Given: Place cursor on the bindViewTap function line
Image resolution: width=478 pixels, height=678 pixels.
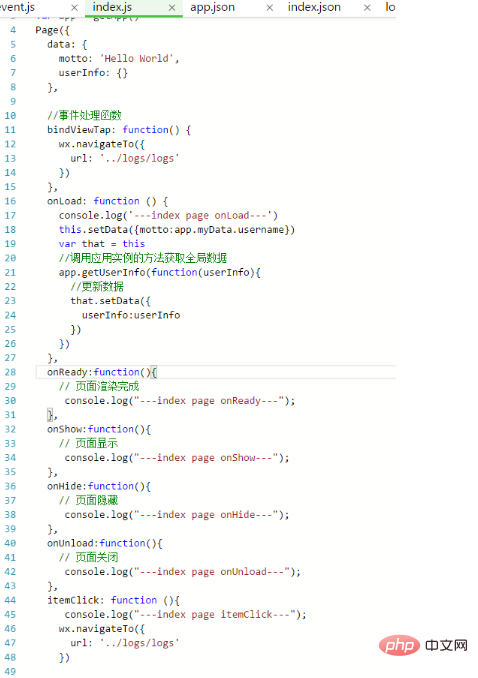Looking at the screenshot, I should (119, 130).
